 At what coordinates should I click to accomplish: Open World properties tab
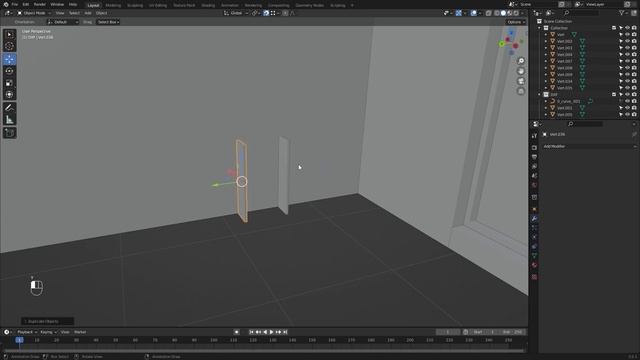pos(534,185)
